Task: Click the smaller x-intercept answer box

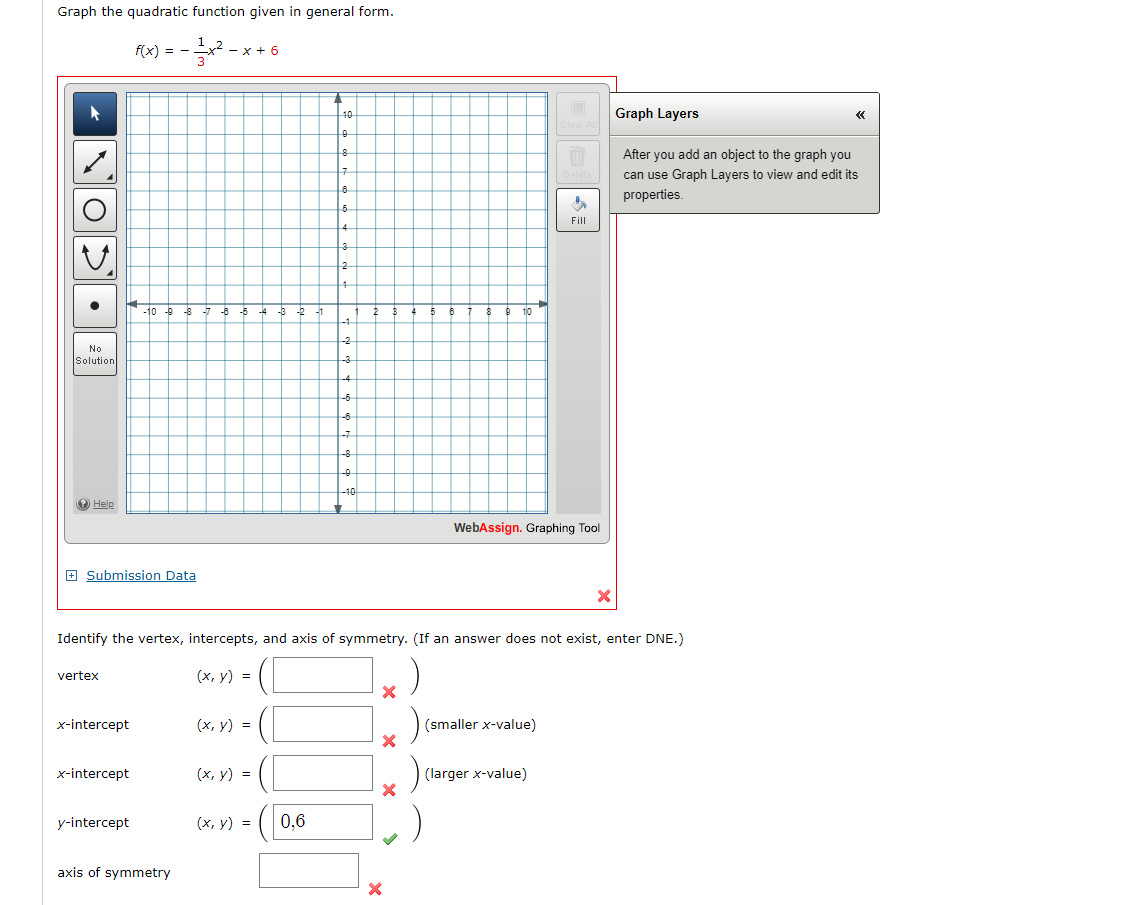Action: (321, 723)
